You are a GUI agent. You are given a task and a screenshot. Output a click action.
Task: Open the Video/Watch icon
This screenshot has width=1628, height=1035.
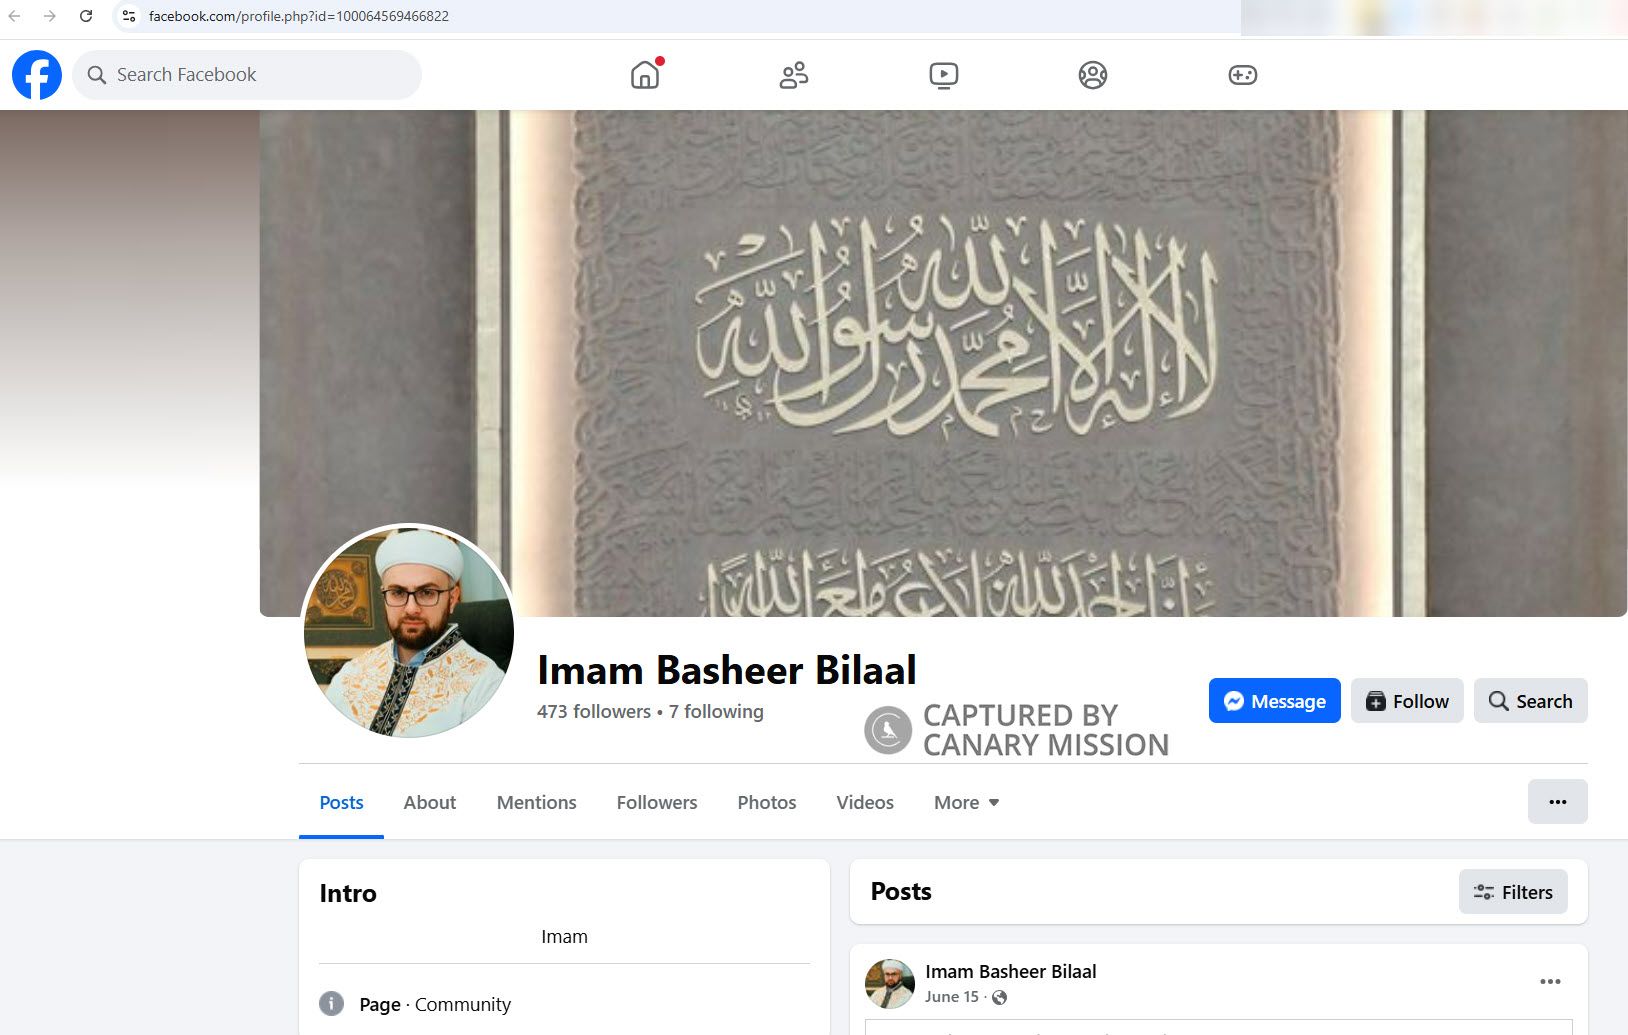tap(943, 74)
